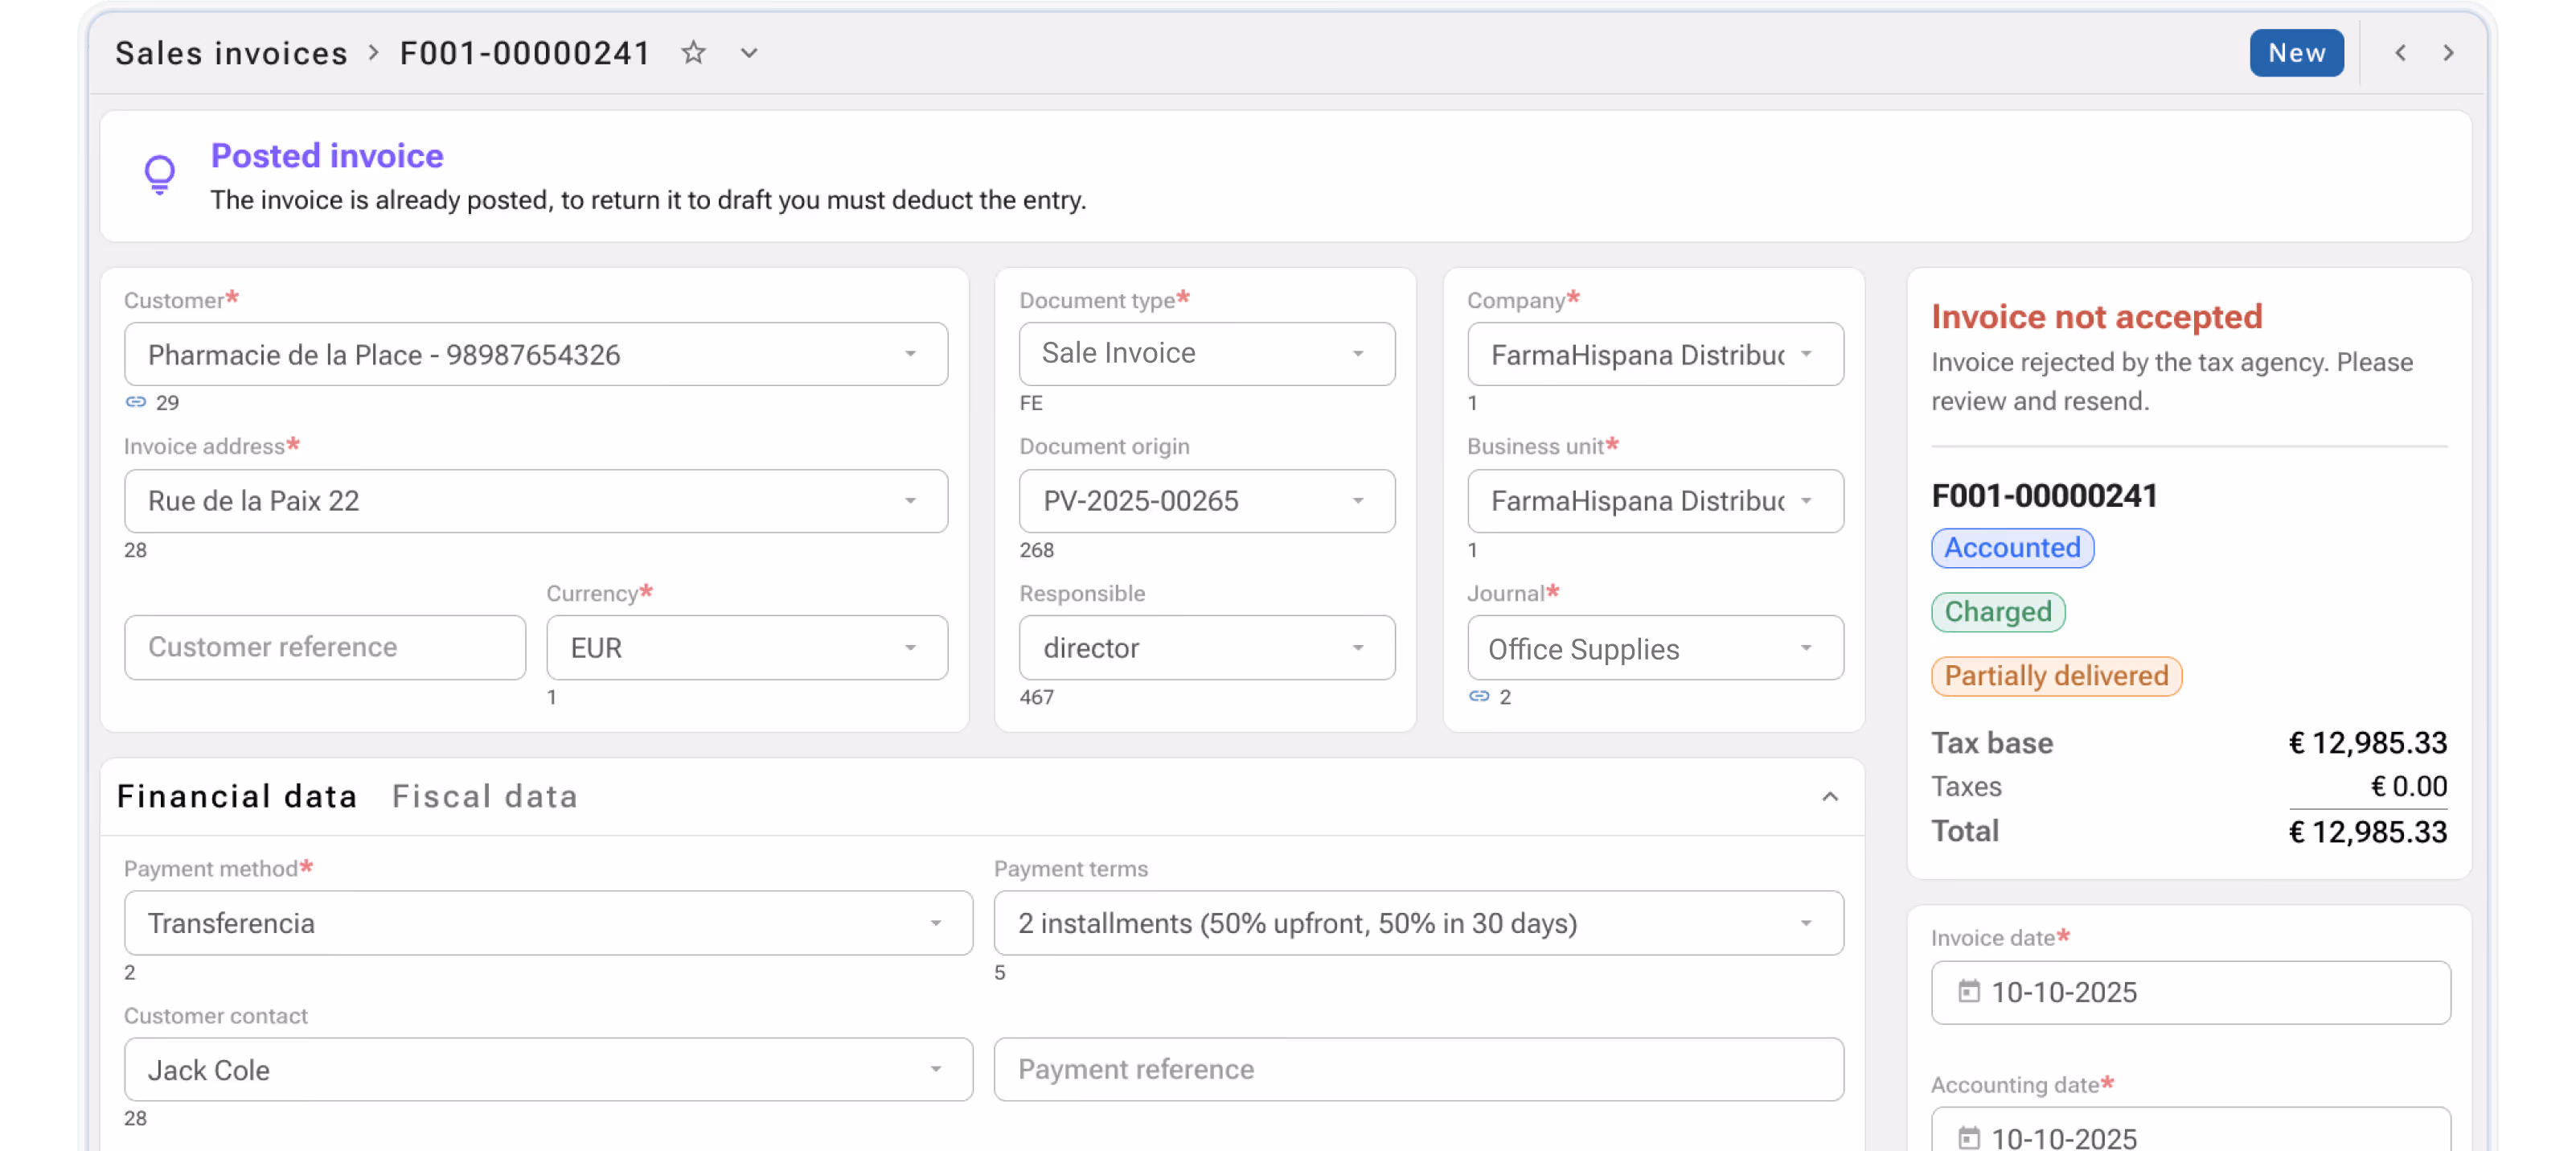2576x1151 pixels.
Task: Open the calendar for Invoice date
Action: coord(1969,992)
